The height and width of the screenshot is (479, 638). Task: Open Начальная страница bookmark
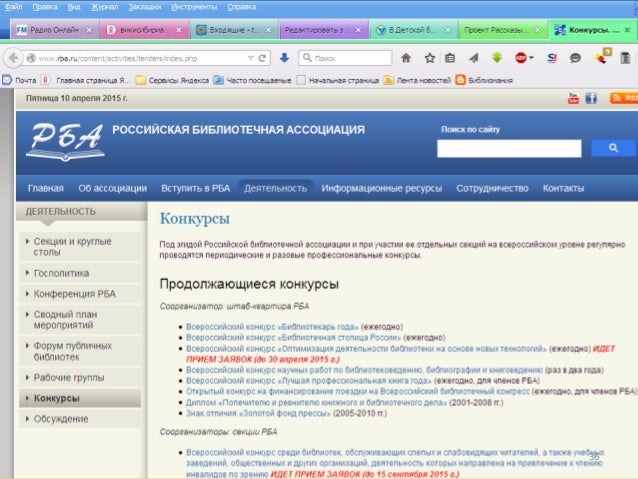tap(338, 80)
